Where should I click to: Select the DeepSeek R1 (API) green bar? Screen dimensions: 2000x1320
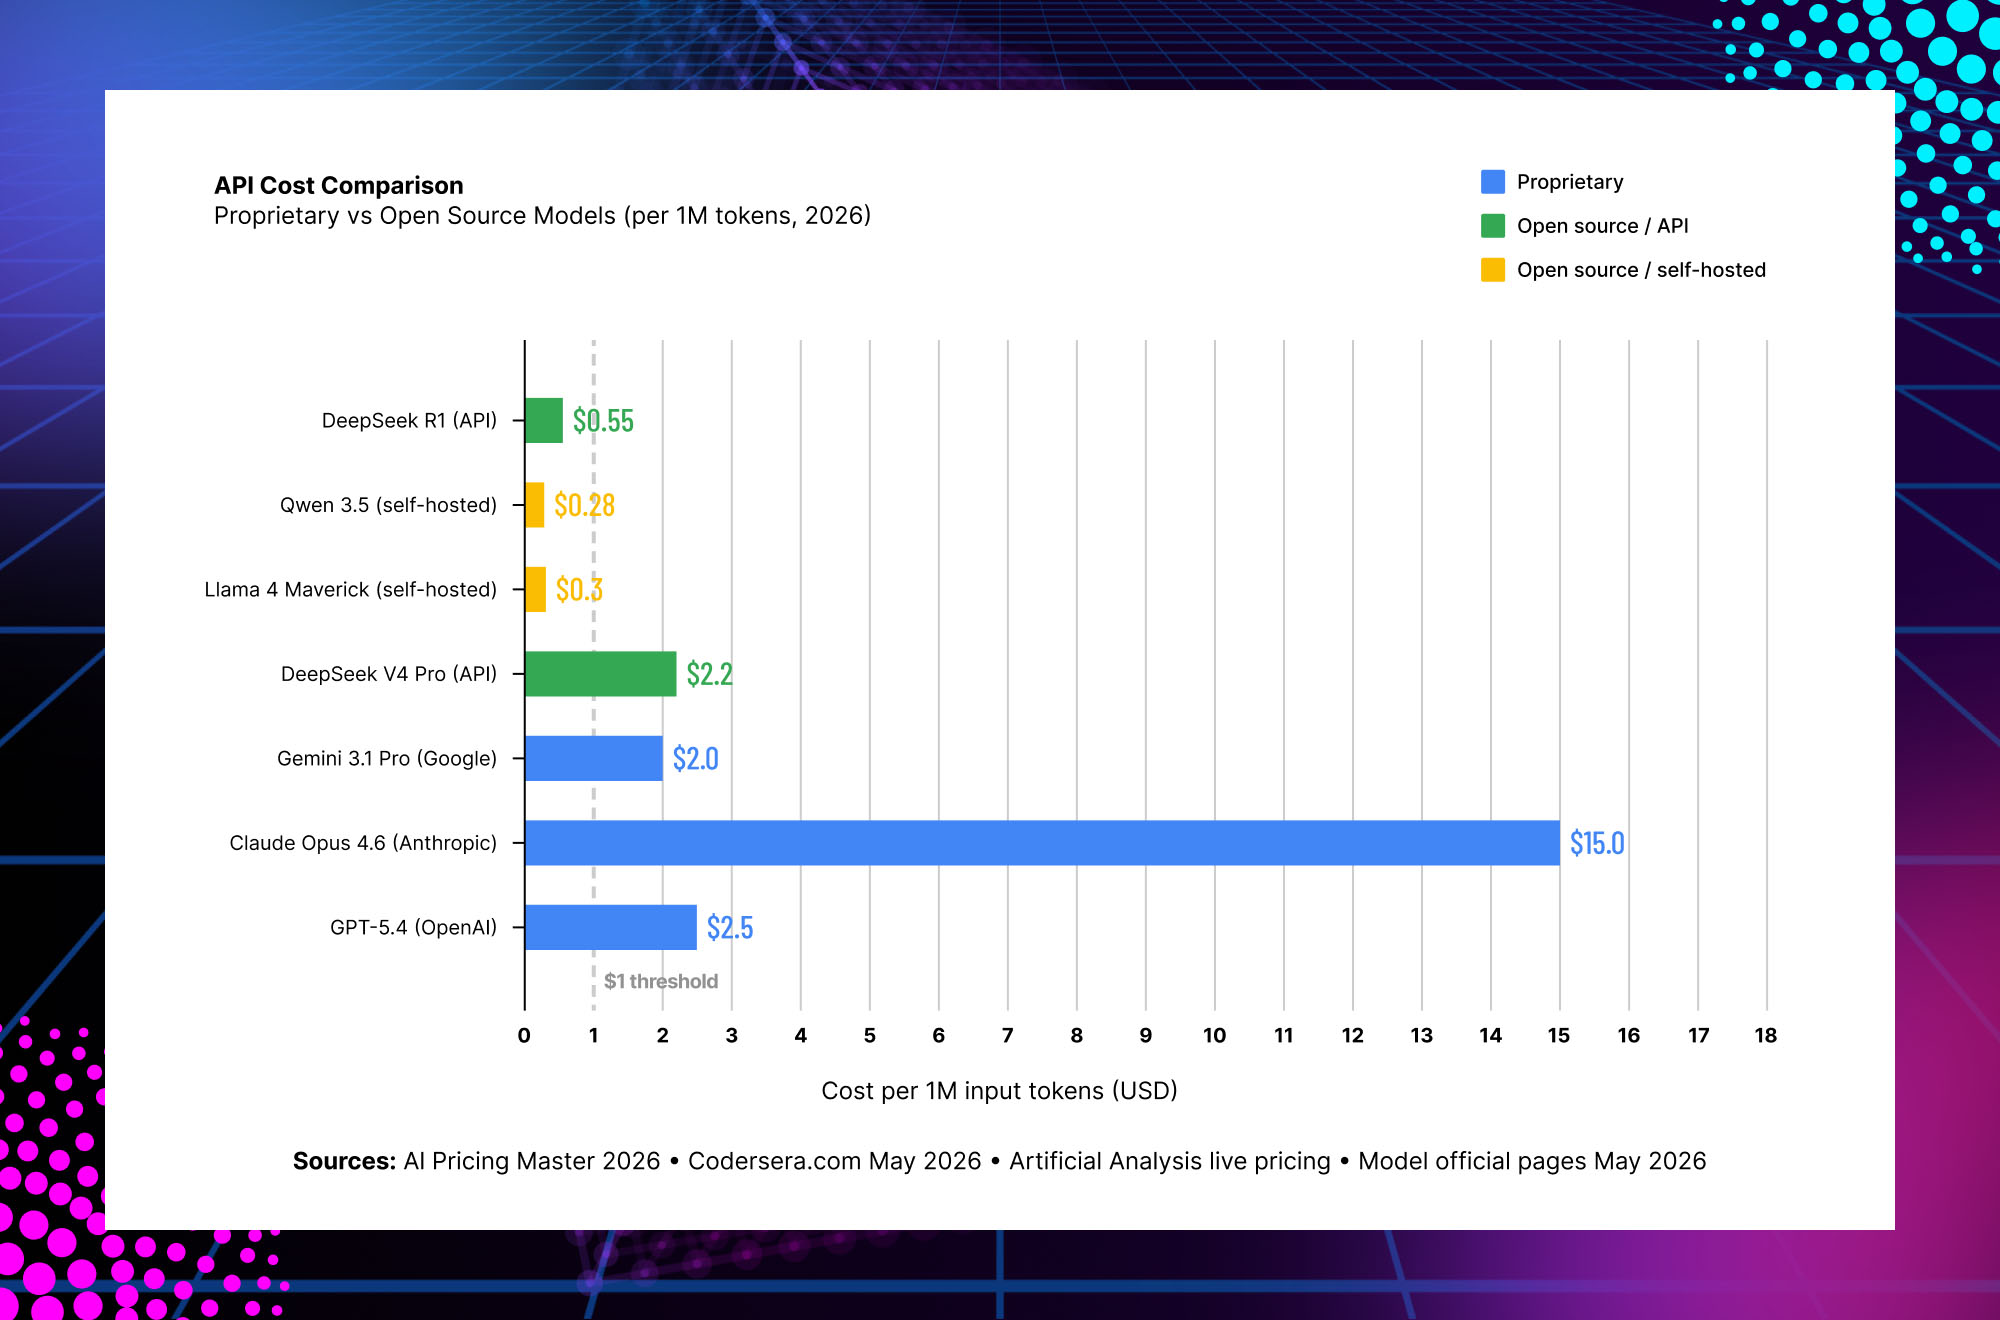pyautogui.click(x=544, y=420)
